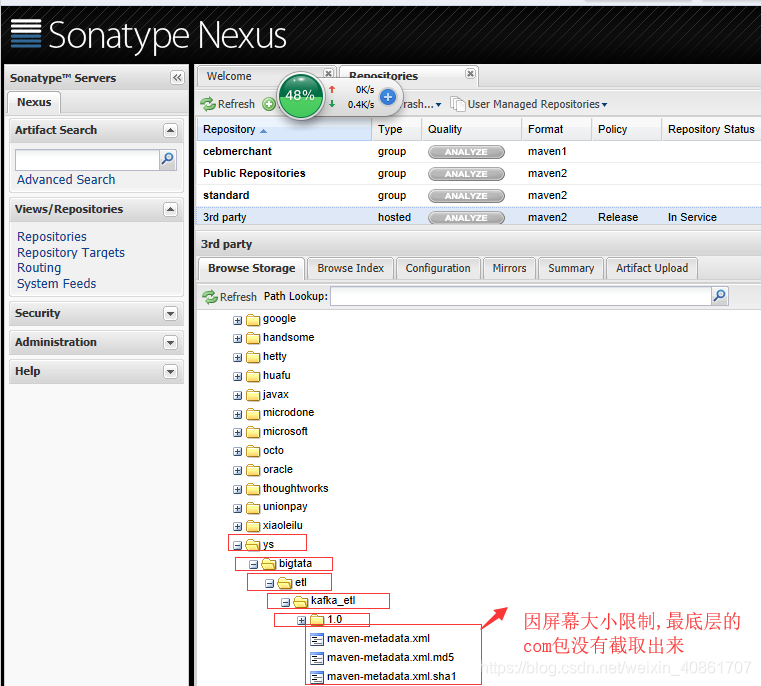Collapse the etl folder node
The width and height of the screenshot is (761, 686).
(269, 584)
